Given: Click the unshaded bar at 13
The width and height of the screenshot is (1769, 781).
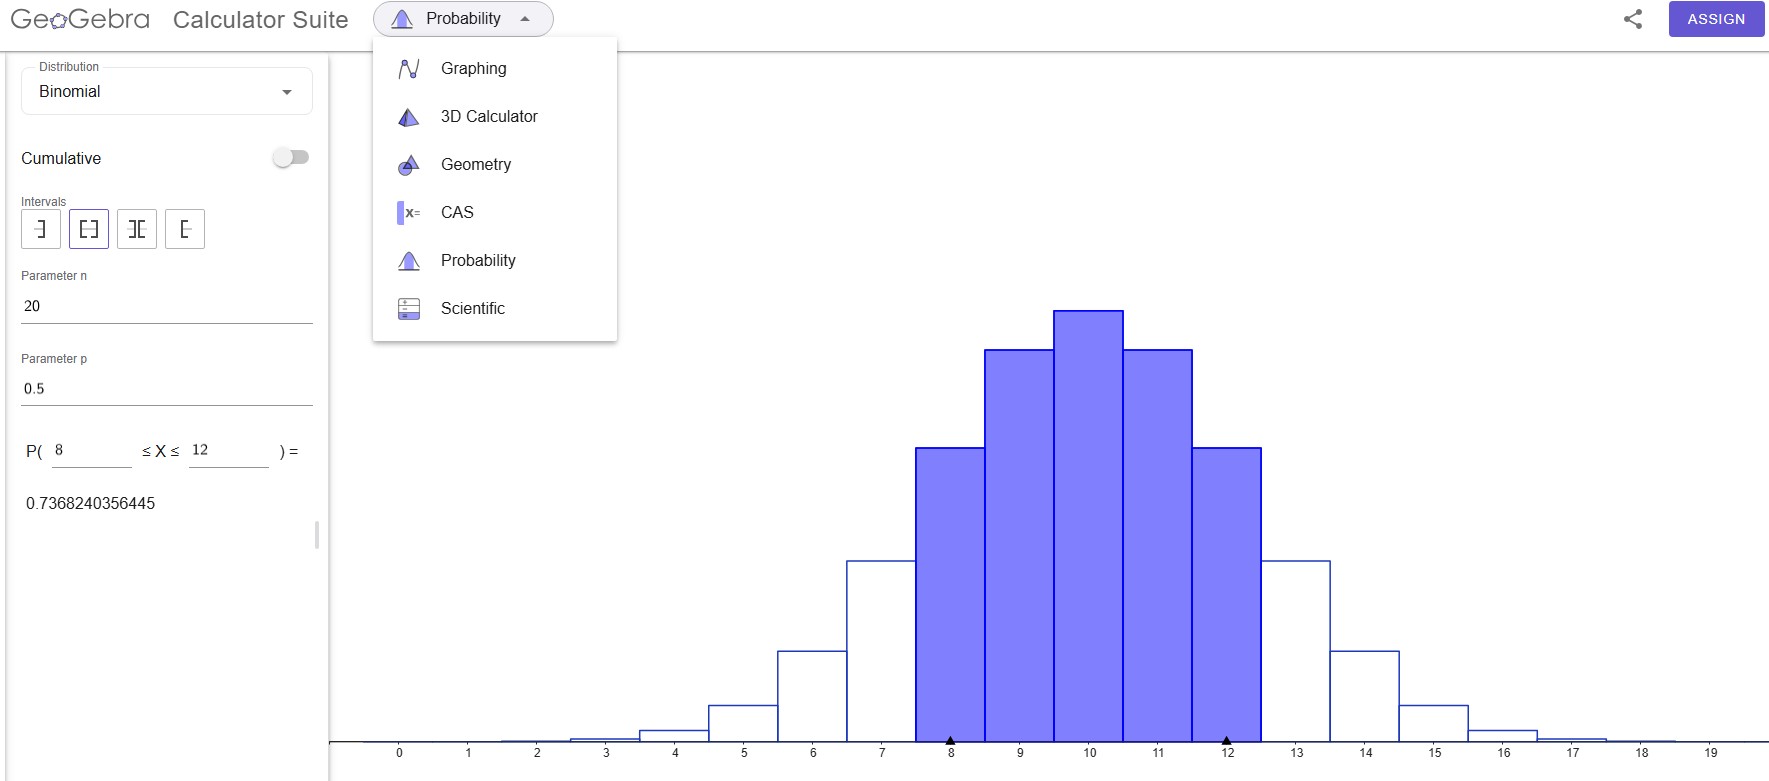Looking at the screenshot, I should 1296,651.
